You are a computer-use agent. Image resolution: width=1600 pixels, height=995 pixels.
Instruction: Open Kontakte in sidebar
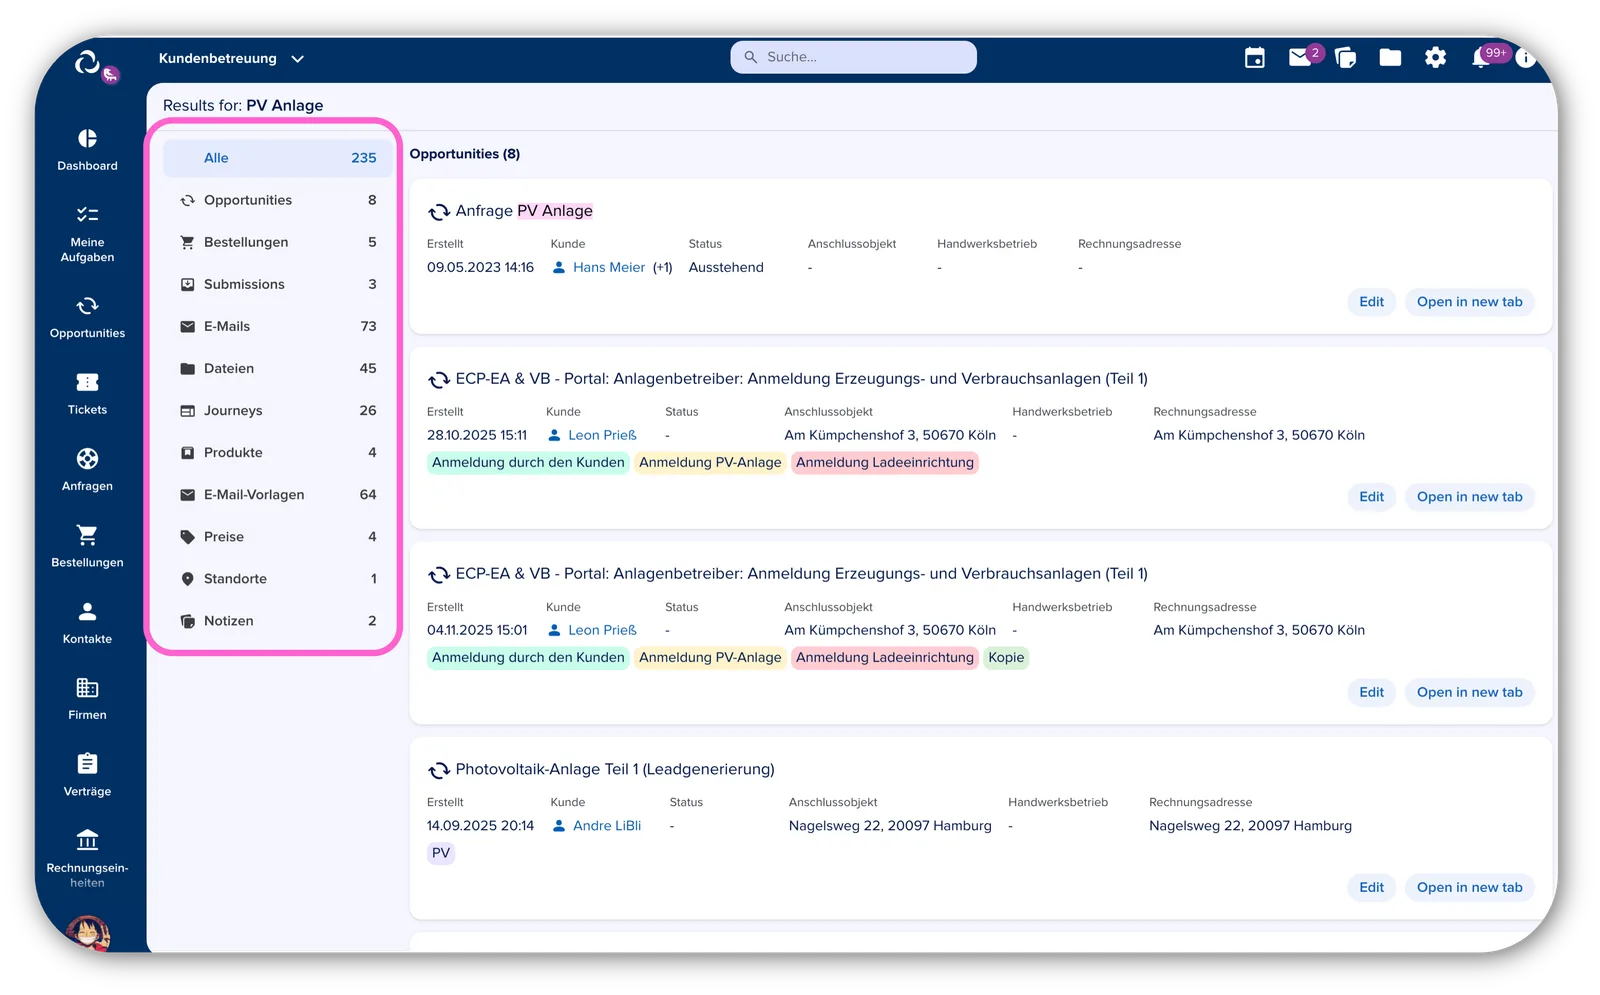87,623
